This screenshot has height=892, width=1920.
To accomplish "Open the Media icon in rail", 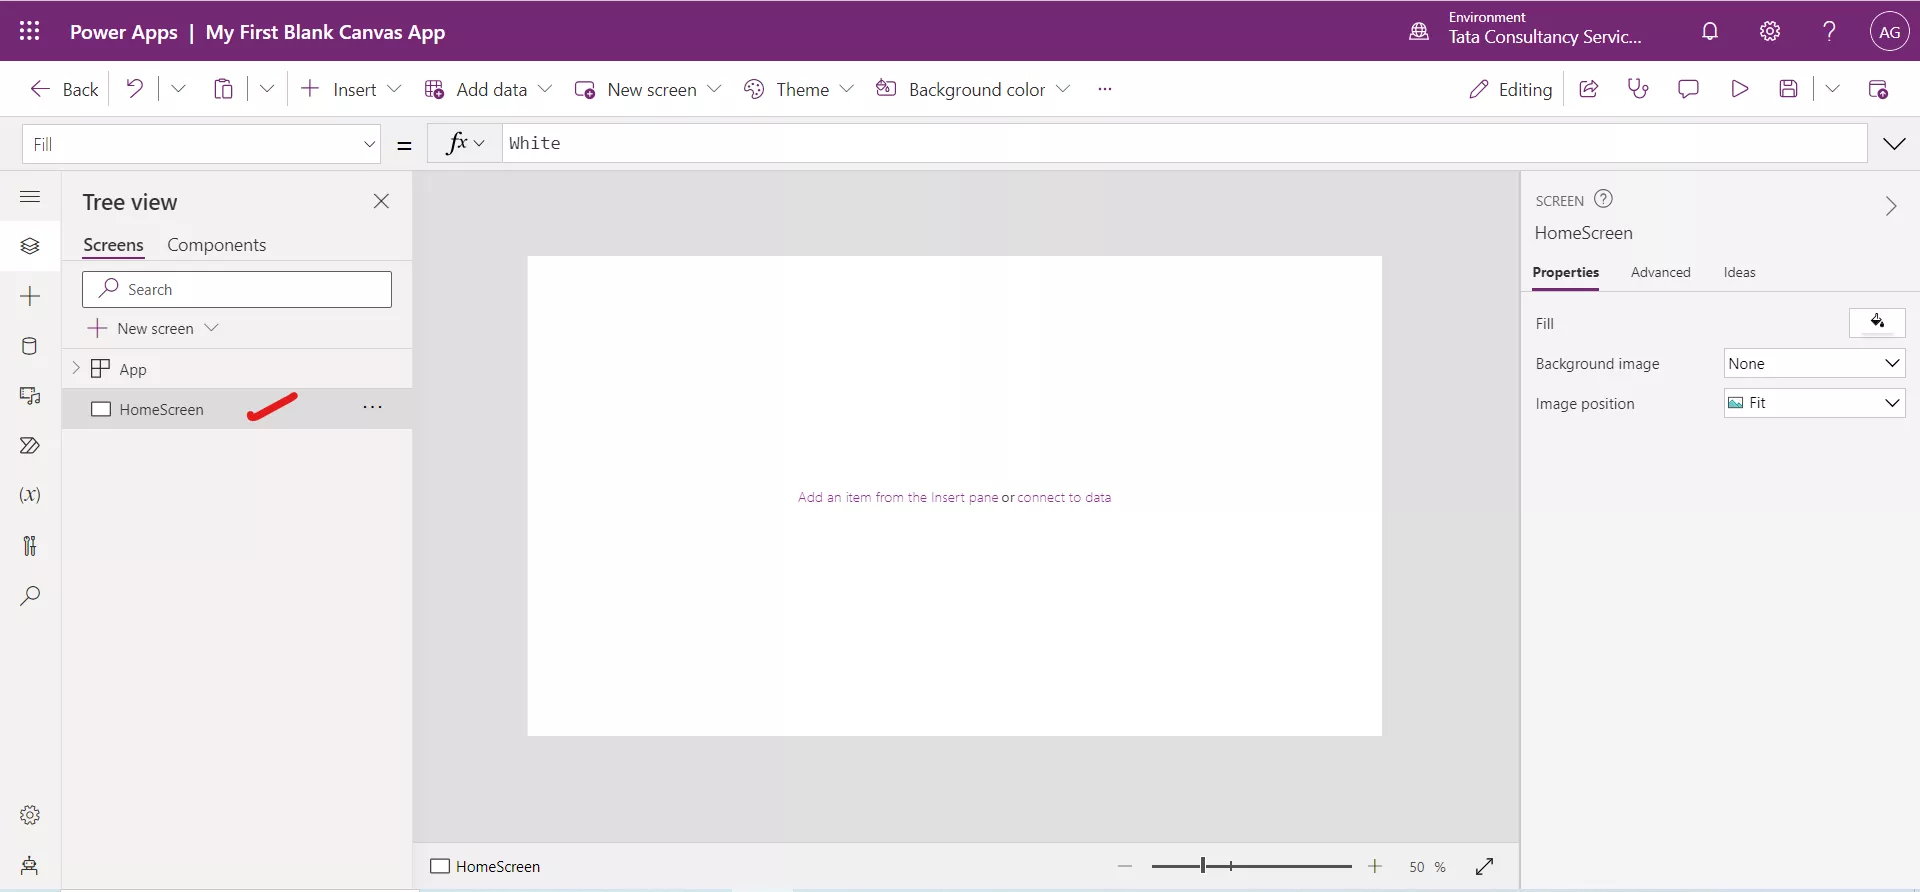I will 30,396.
